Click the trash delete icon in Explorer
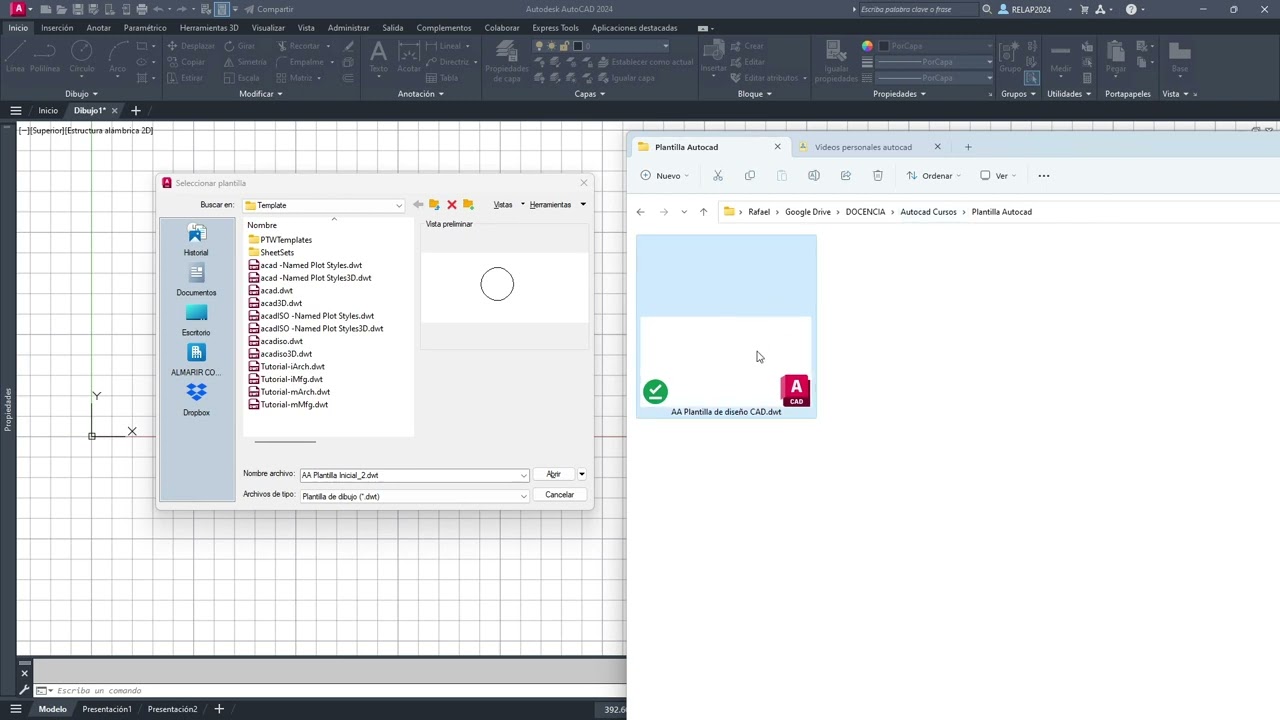Viewport: 1280px width, 720px height. (877, 176)
